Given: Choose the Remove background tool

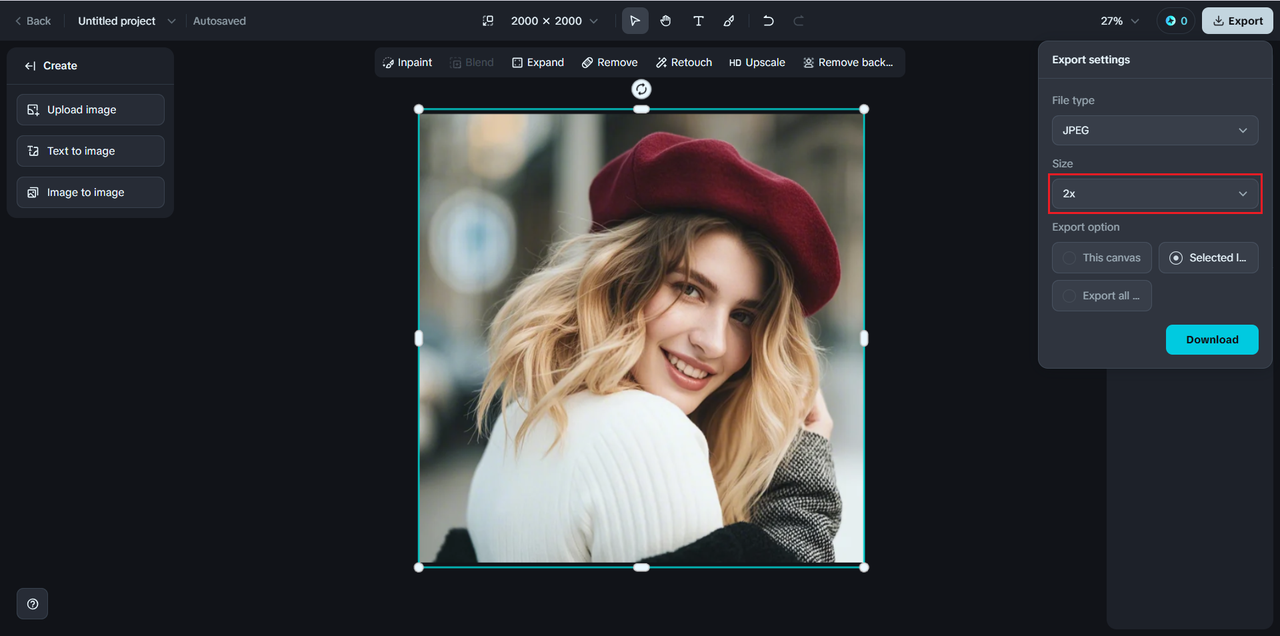Looking at the screenshot, I should click(849, 62).
